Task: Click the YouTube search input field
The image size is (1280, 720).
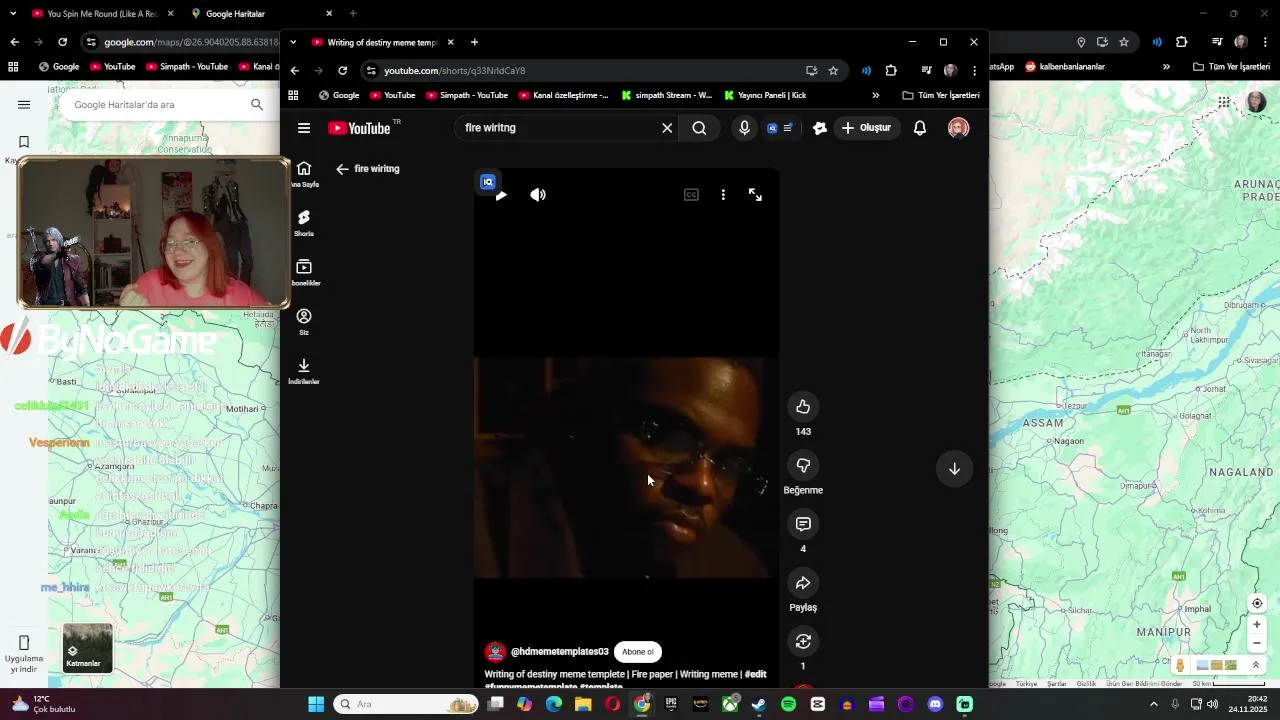Action: tap(558, 128)
